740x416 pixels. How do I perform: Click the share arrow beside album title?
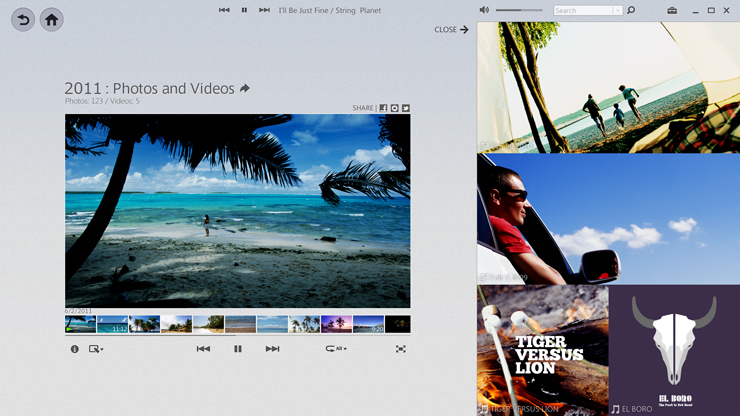click(x=245, y=88)
